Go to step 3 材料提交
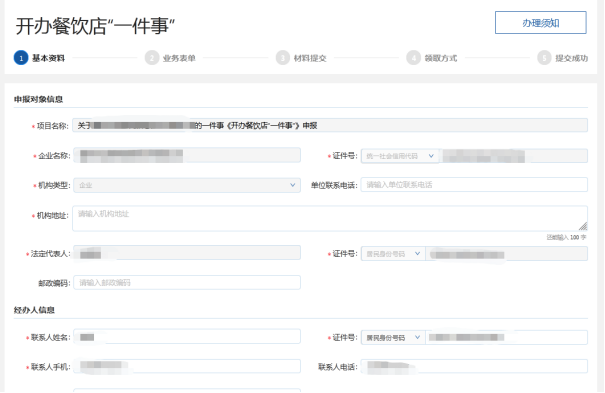605x393 pixels. tap(301, 58)
